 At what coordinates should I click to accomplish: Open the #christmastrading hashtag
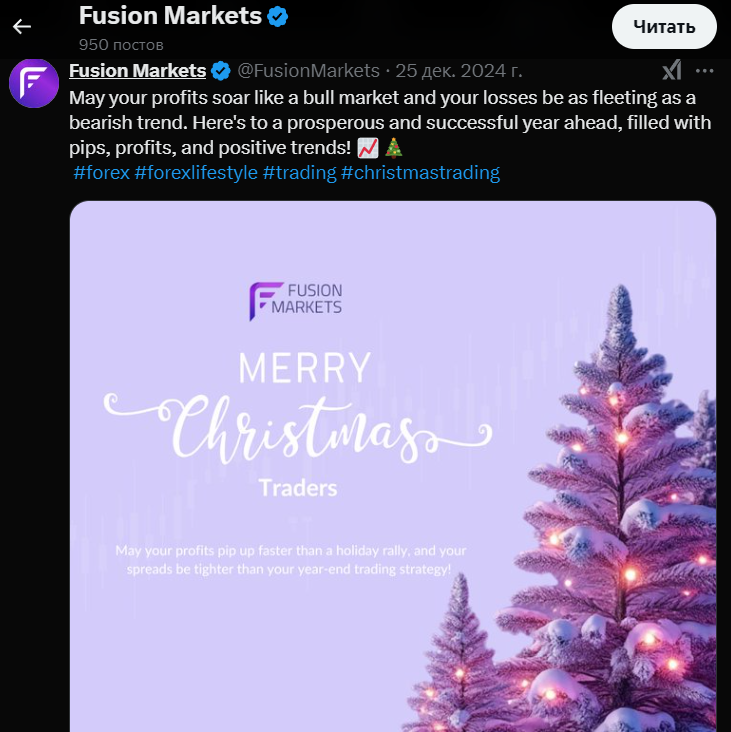420,173
